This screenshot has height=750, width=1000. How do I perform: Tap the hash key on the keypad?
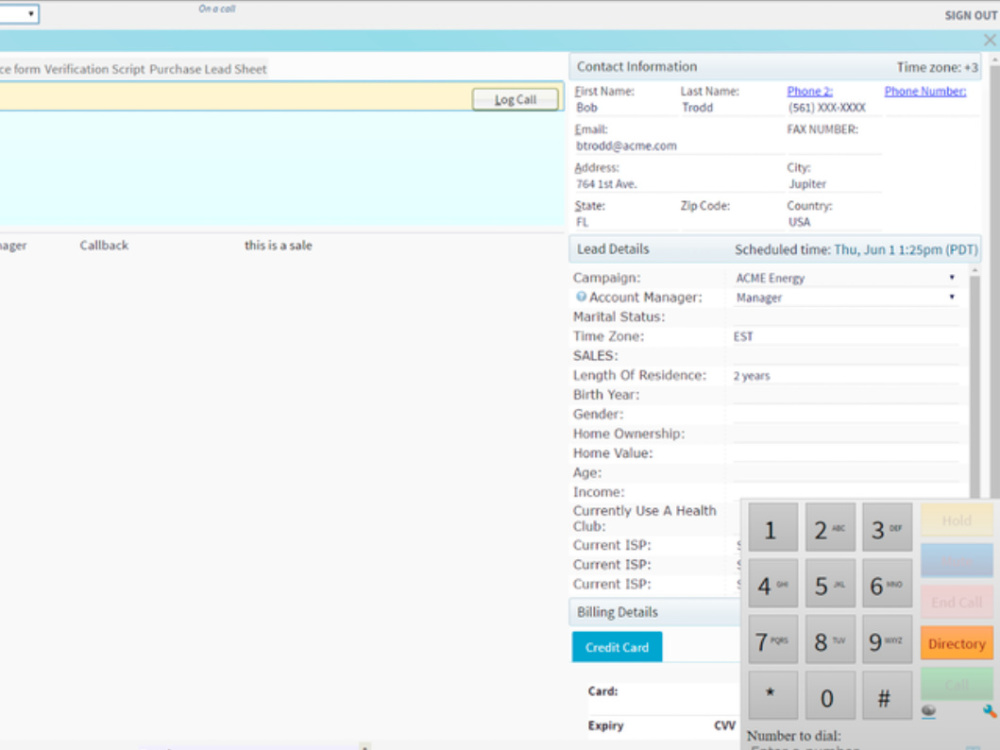[x=887, y=696]
